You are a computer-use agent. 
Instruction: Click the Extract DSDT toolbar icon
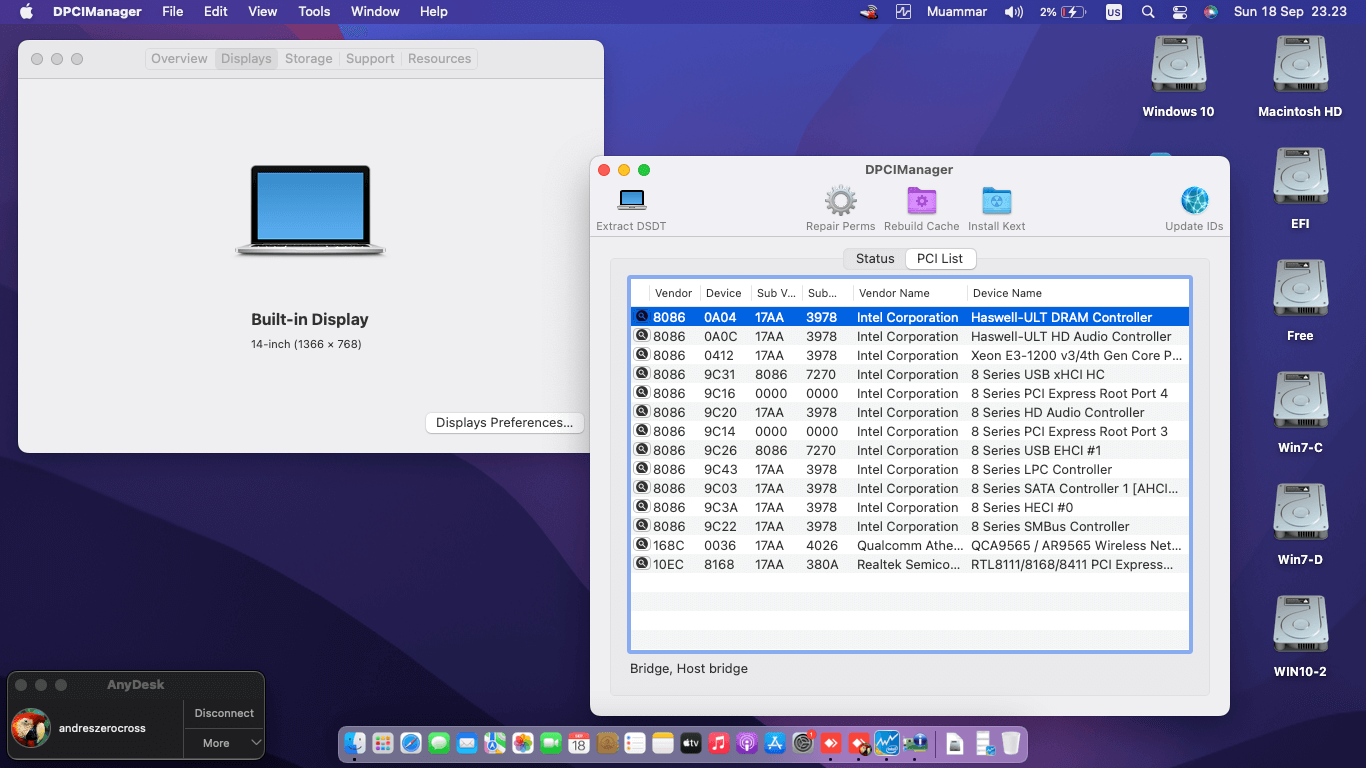632,200
